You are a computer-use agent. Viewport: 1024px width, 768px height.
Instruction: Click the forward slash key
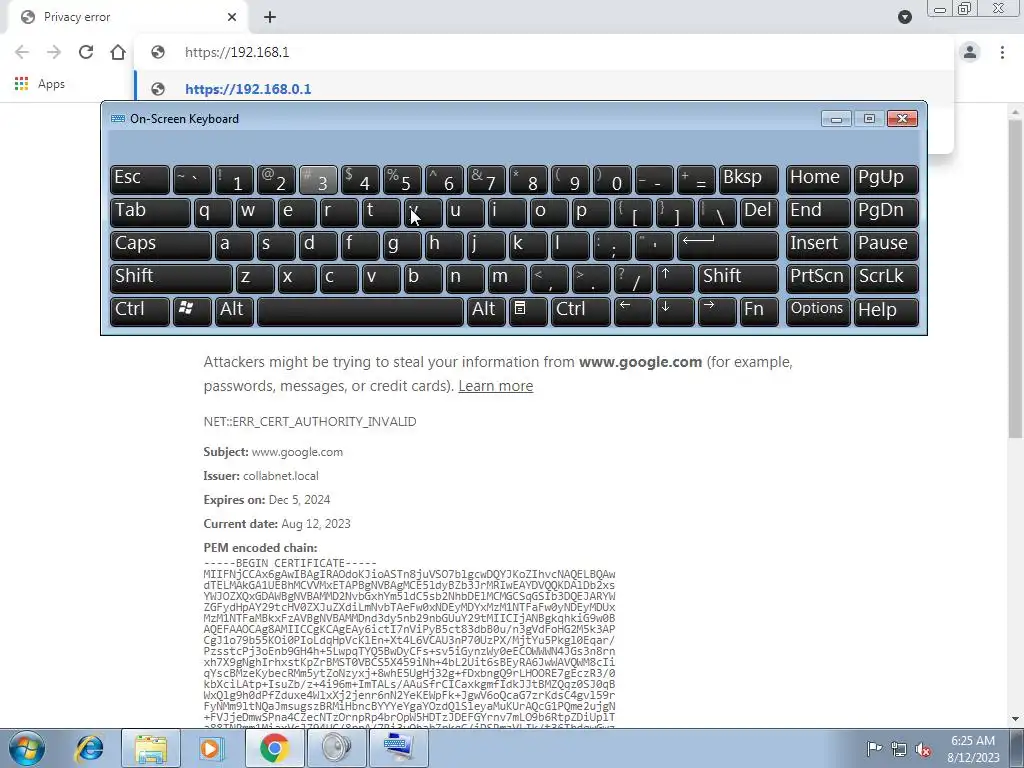(x=633, y=278)
